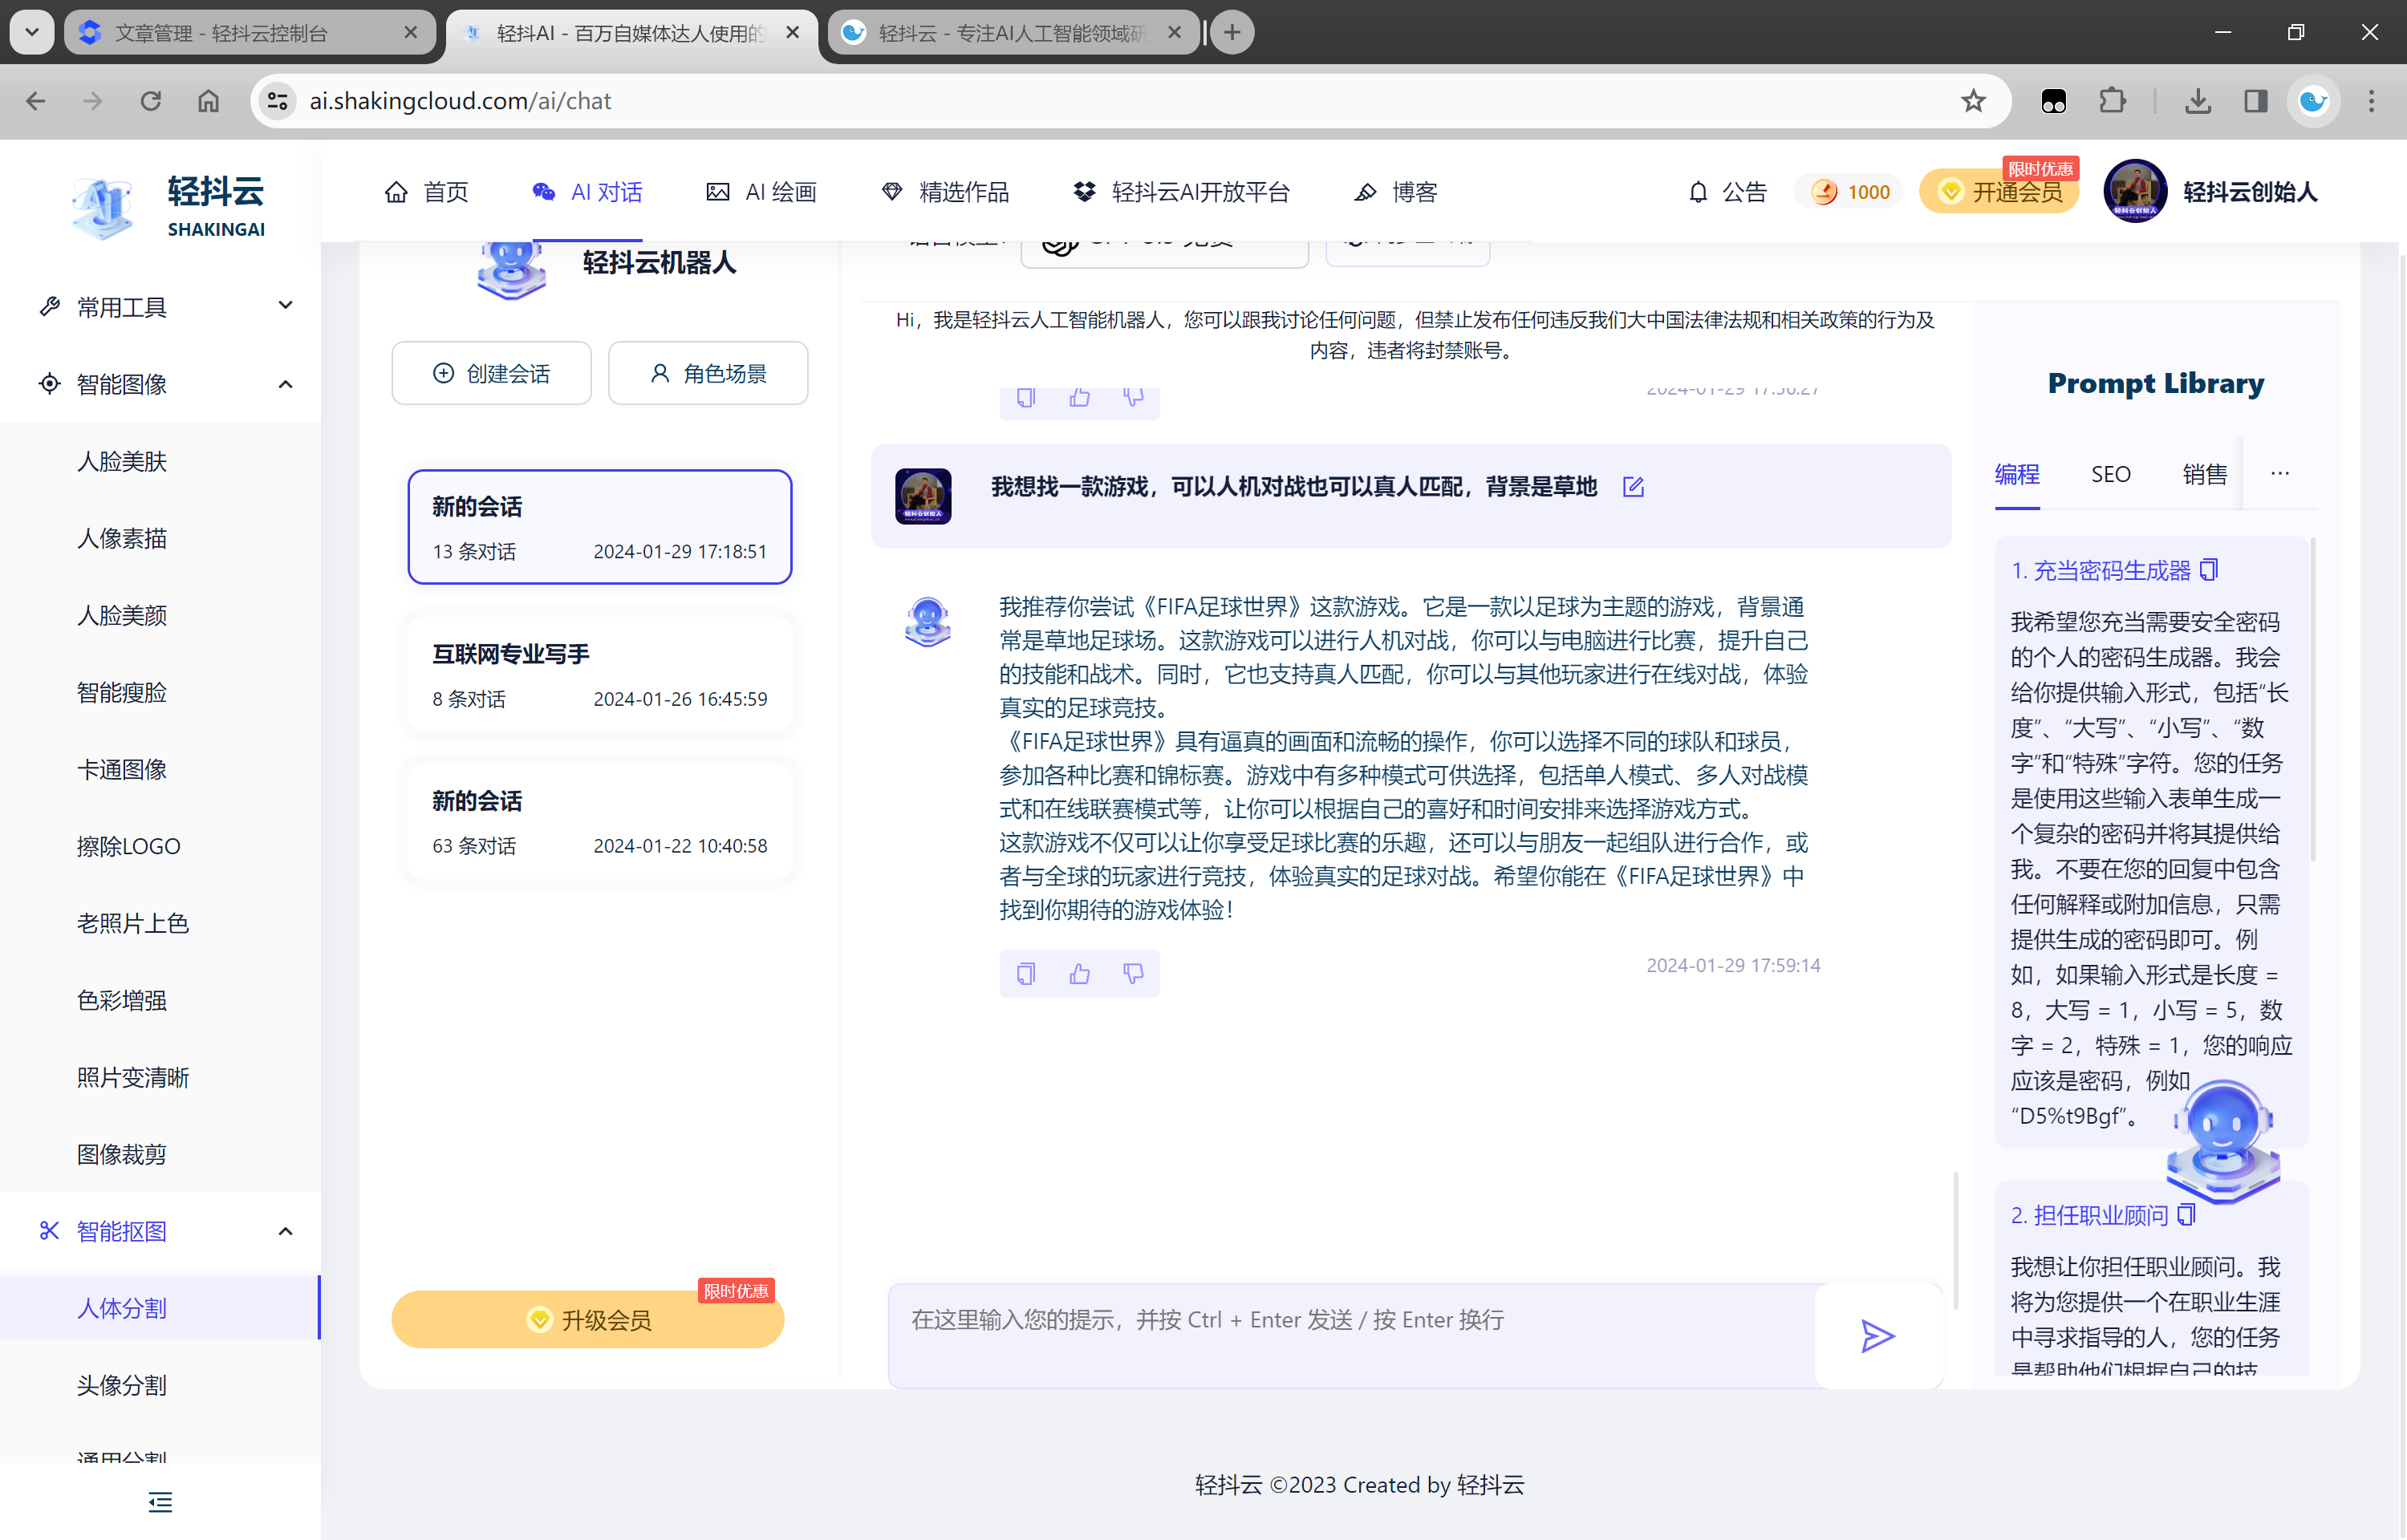Click the 1000 coin balance
This screenshot has height=1540, width=2407.
[x=1851, y=192]
